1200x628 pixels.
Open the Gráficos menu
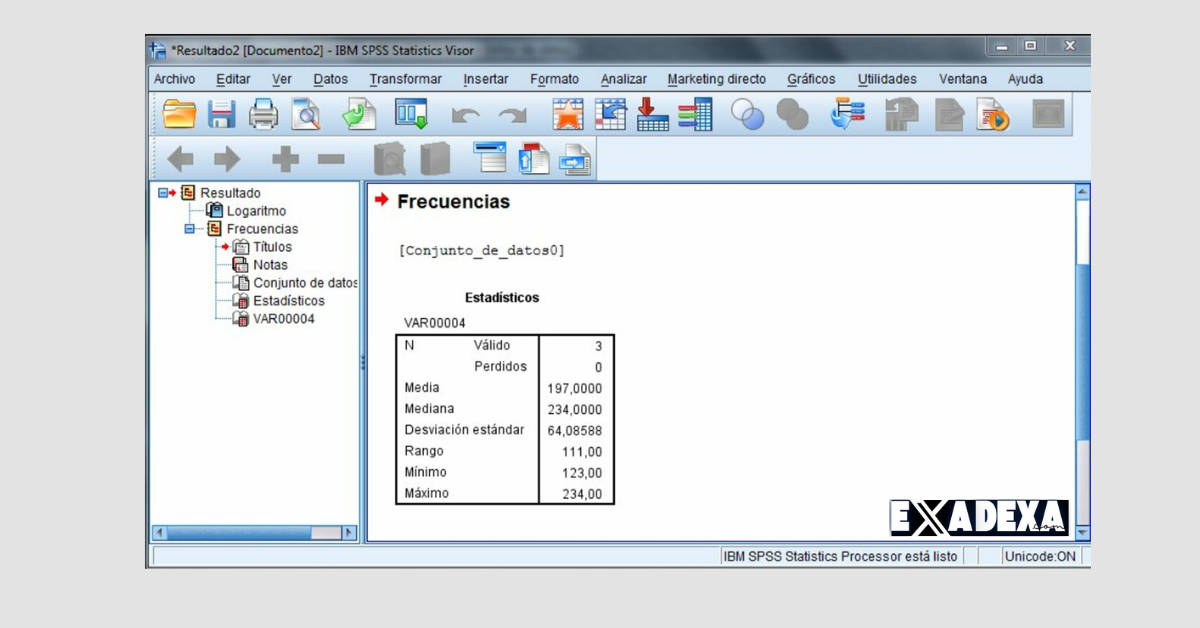point(810,78)
